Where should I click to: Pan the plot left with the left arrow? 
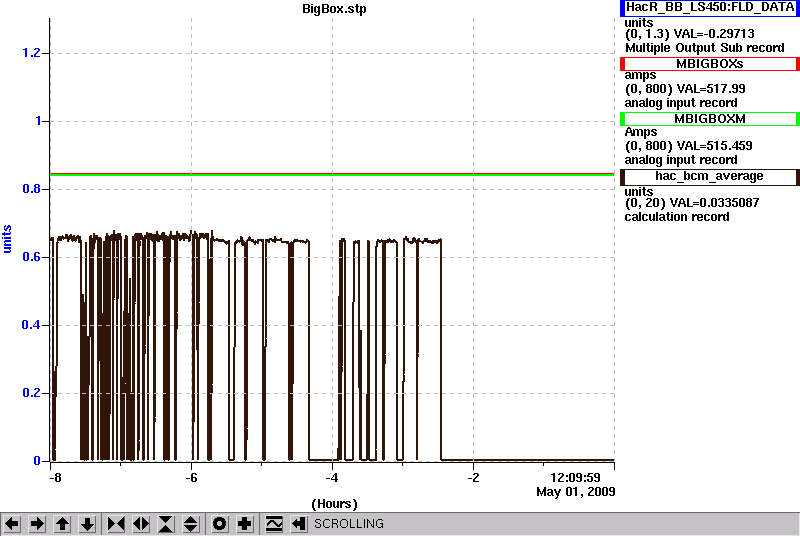[12, 524]
